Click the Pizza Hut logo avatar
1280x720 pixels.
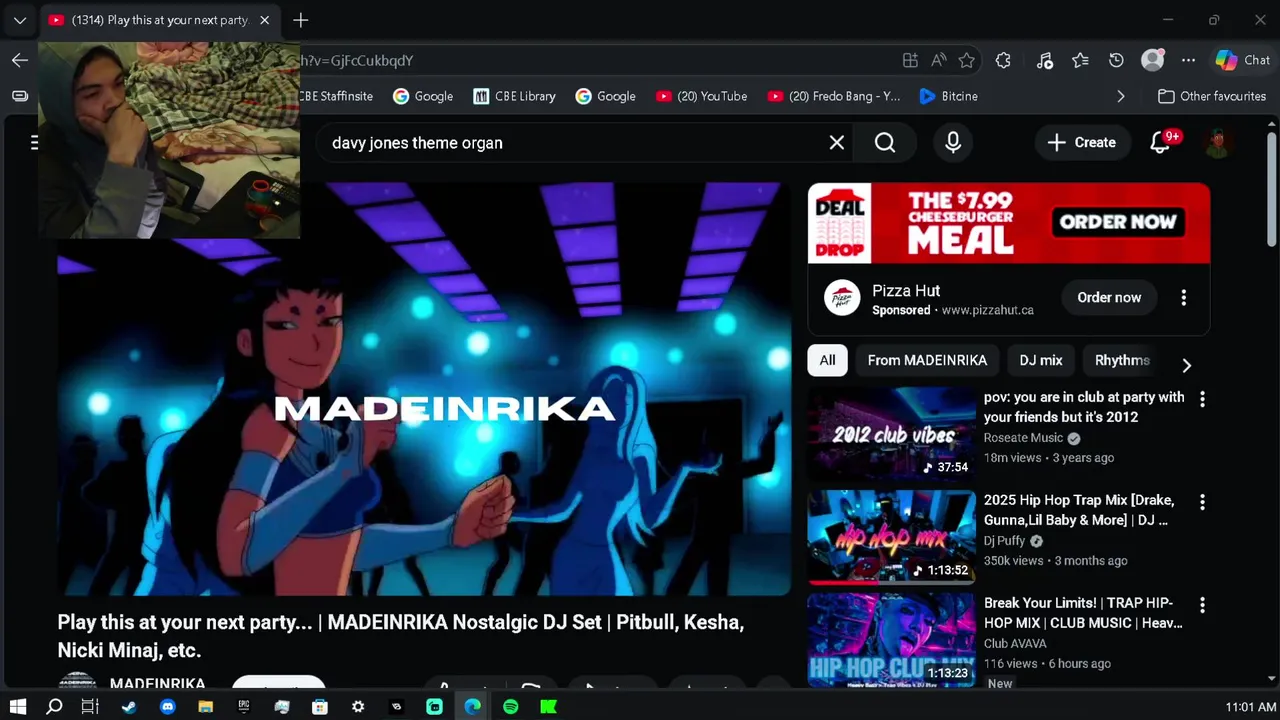[842, 298]
